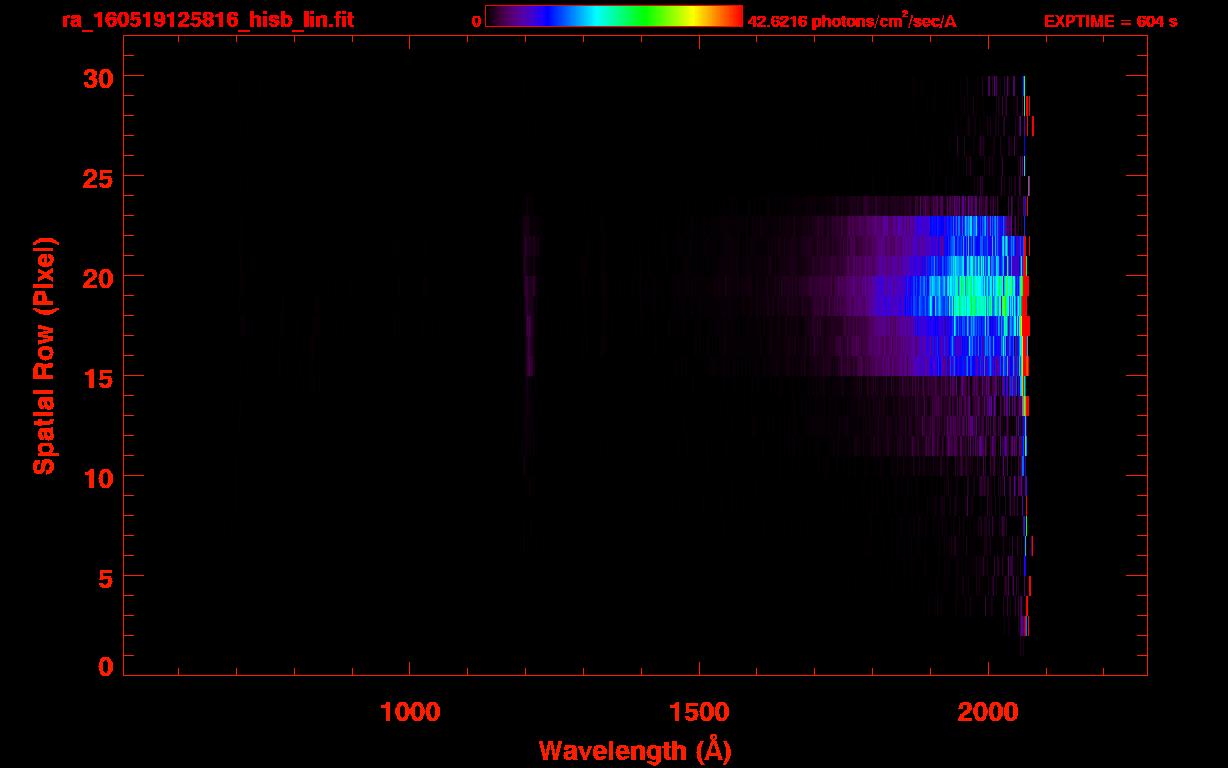Viewport: 1228px width, 768px height.
Task: Click the y-axis label 10
Action: tap(98, 477)
